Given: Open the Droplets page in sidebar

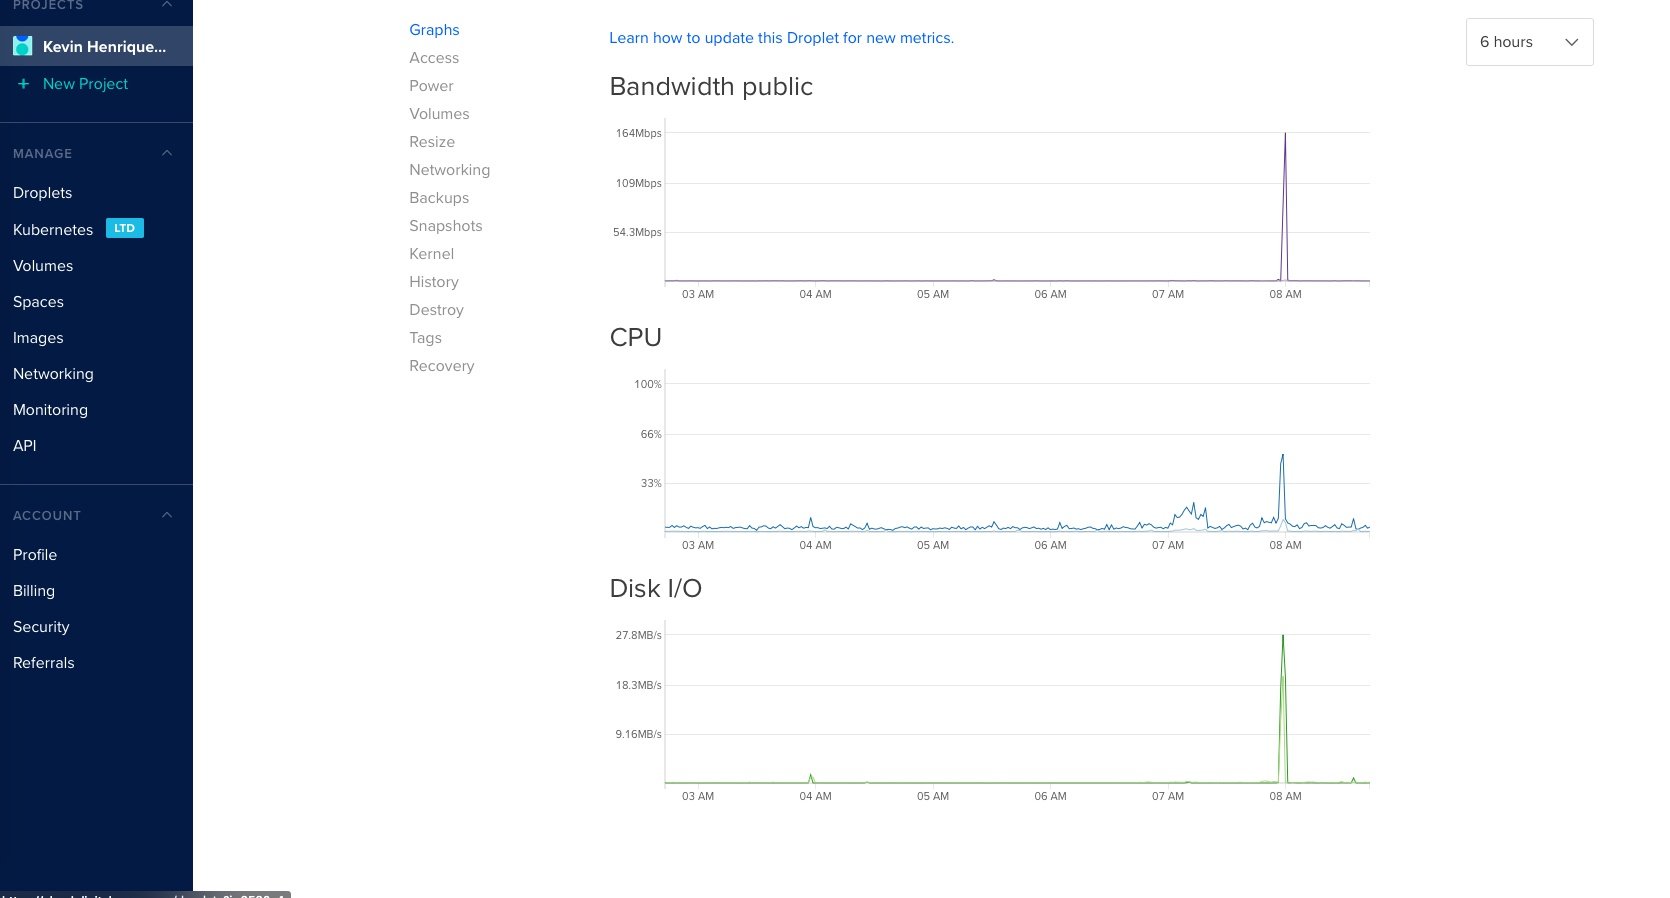Looking at the screenshot, I should pos(43,193).
